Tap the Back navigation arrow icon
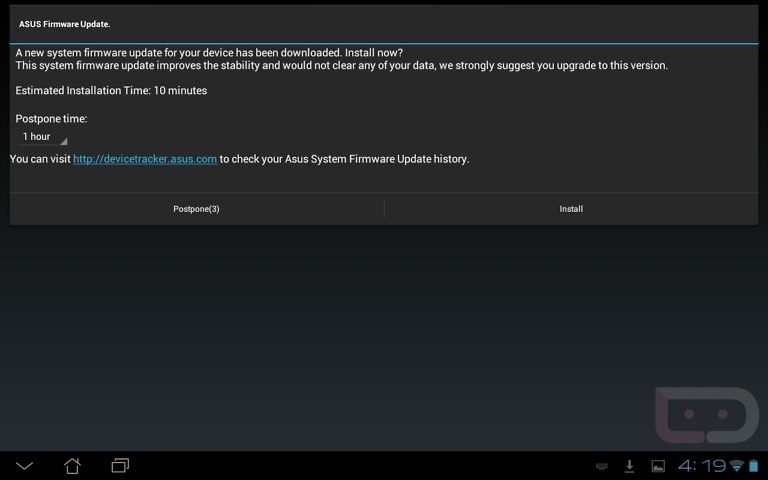 (x=24, y=465)
